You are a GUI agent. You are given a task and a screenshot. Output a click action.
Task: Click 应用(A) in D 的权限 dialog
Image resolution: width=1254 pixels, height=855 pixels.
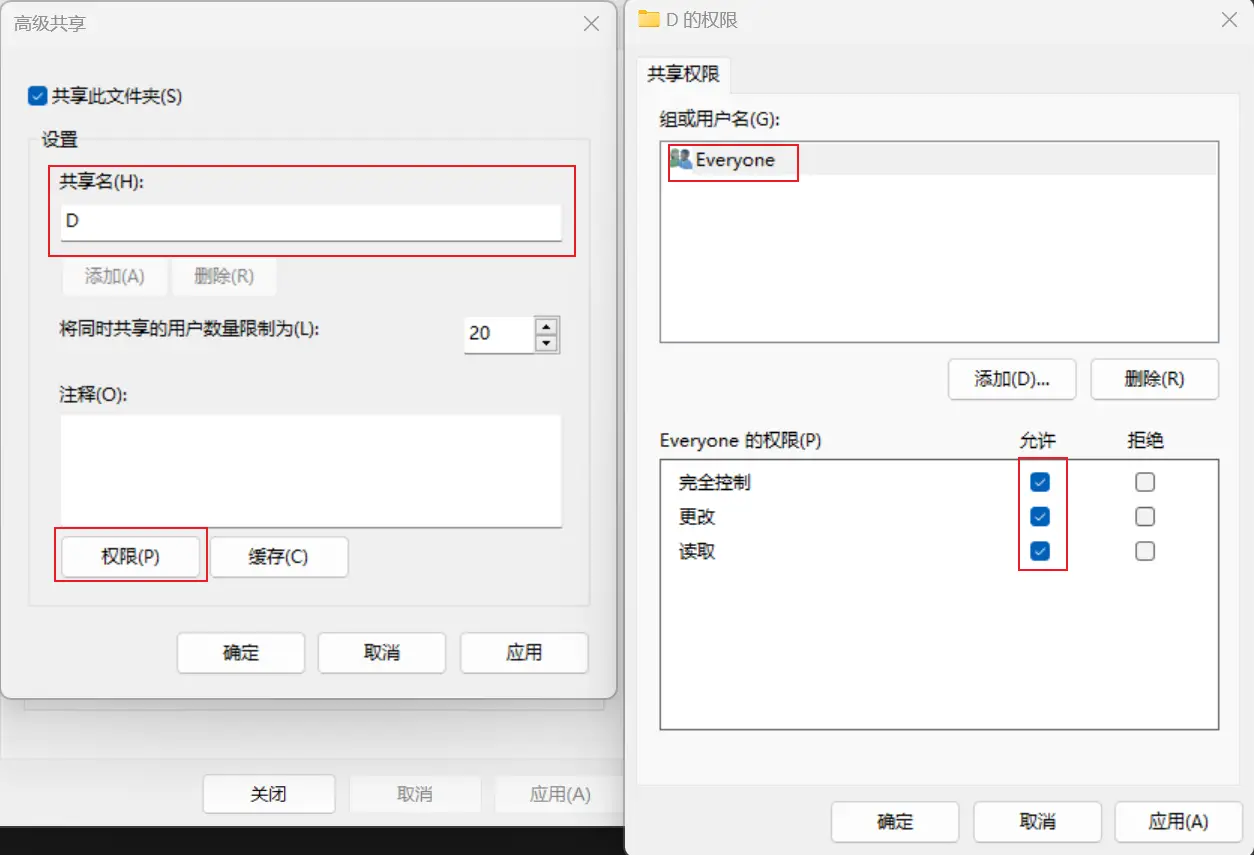tap(1178, 822)
